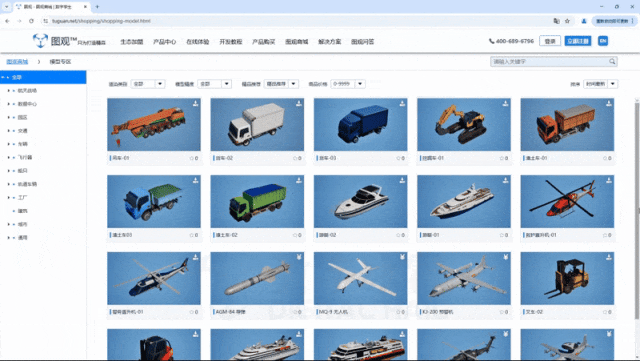Click download icon on dark blue truck card

[402, 103]
